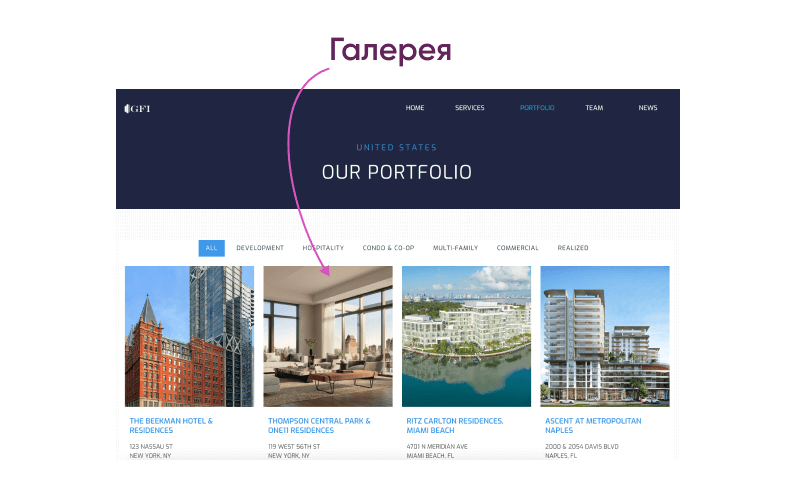Viewport: 800px width, 478px height.
Task: Open the Home menu item
Action: [x=415, y=108]
